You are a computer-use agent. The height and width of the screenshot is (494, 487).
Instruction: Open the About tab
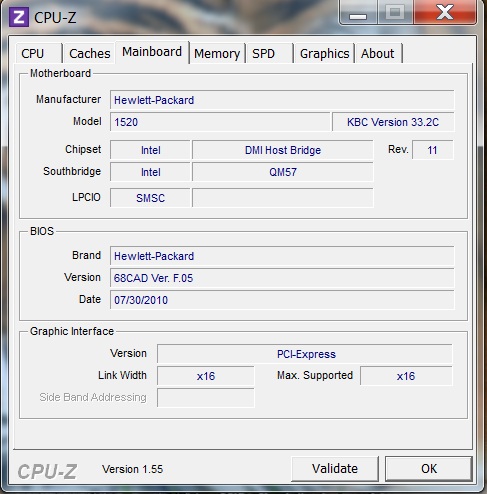click(379, 53)
